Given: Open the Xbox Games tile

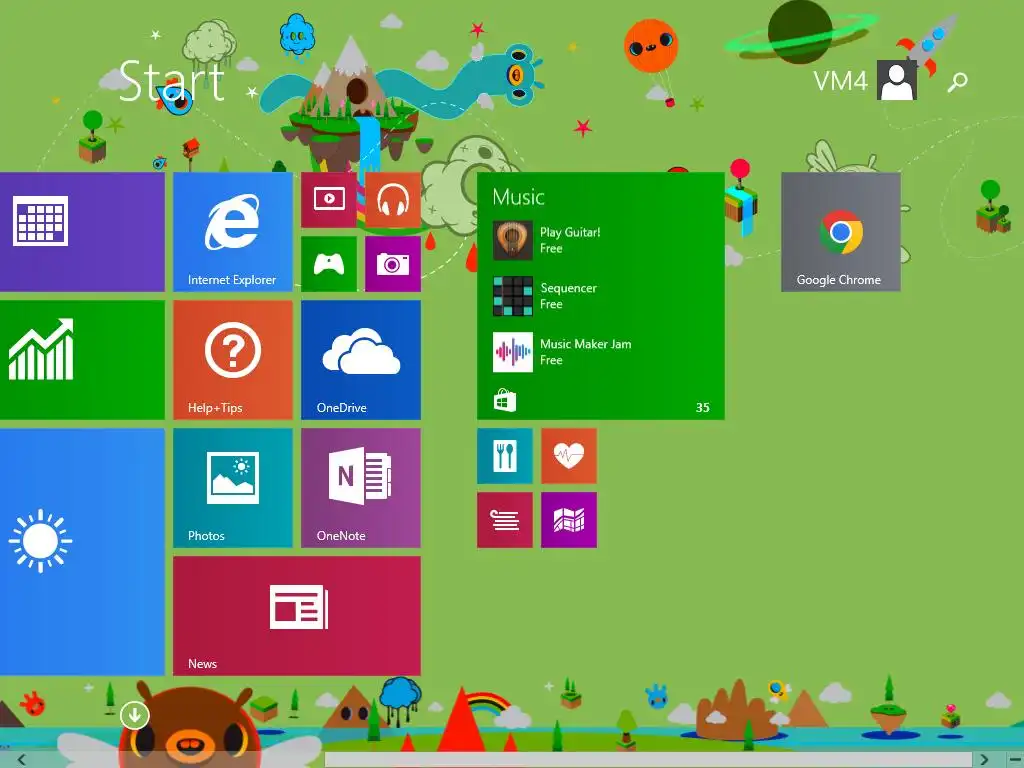Looking at the screenshot, I should pos(328,264).
